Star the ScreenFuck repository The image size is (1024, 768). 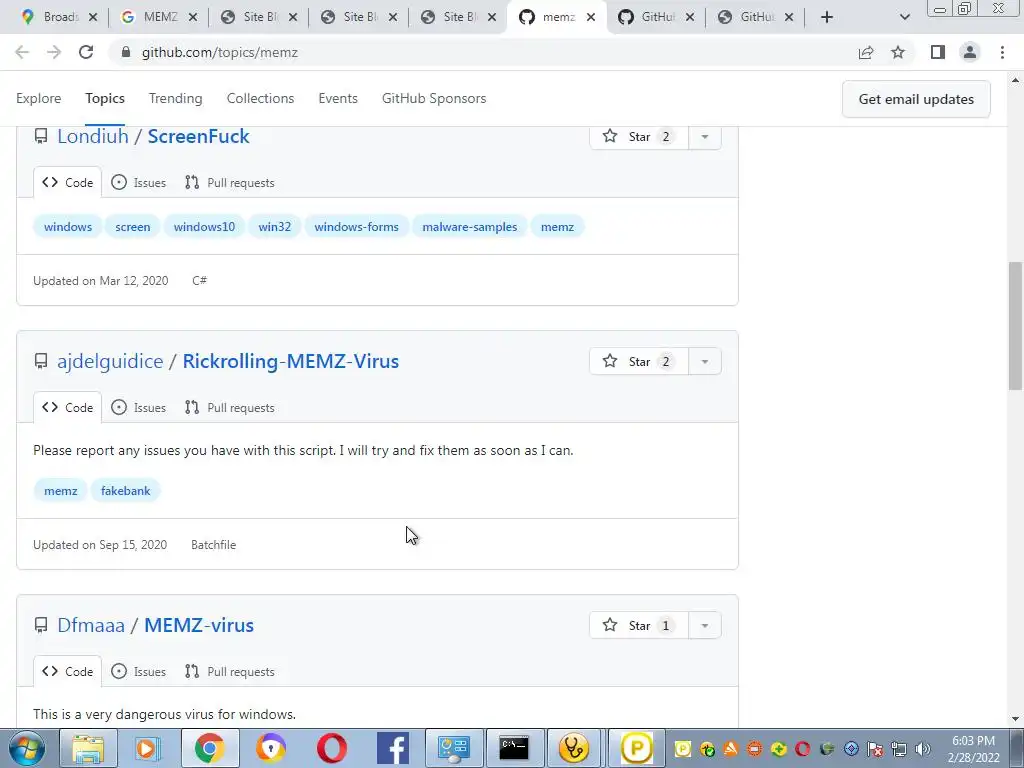(x=639, y=136)
